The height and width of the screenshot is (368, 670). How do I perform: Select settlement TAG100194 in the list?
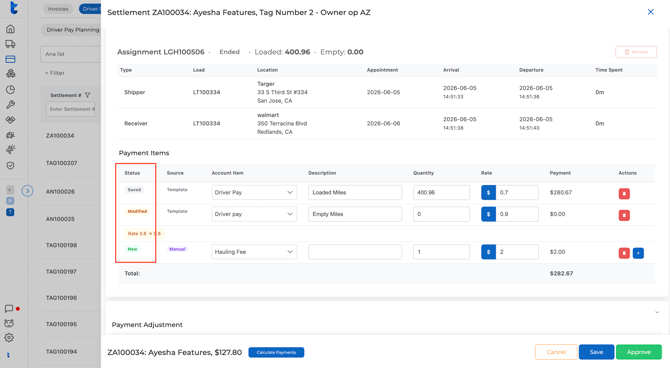62,352
